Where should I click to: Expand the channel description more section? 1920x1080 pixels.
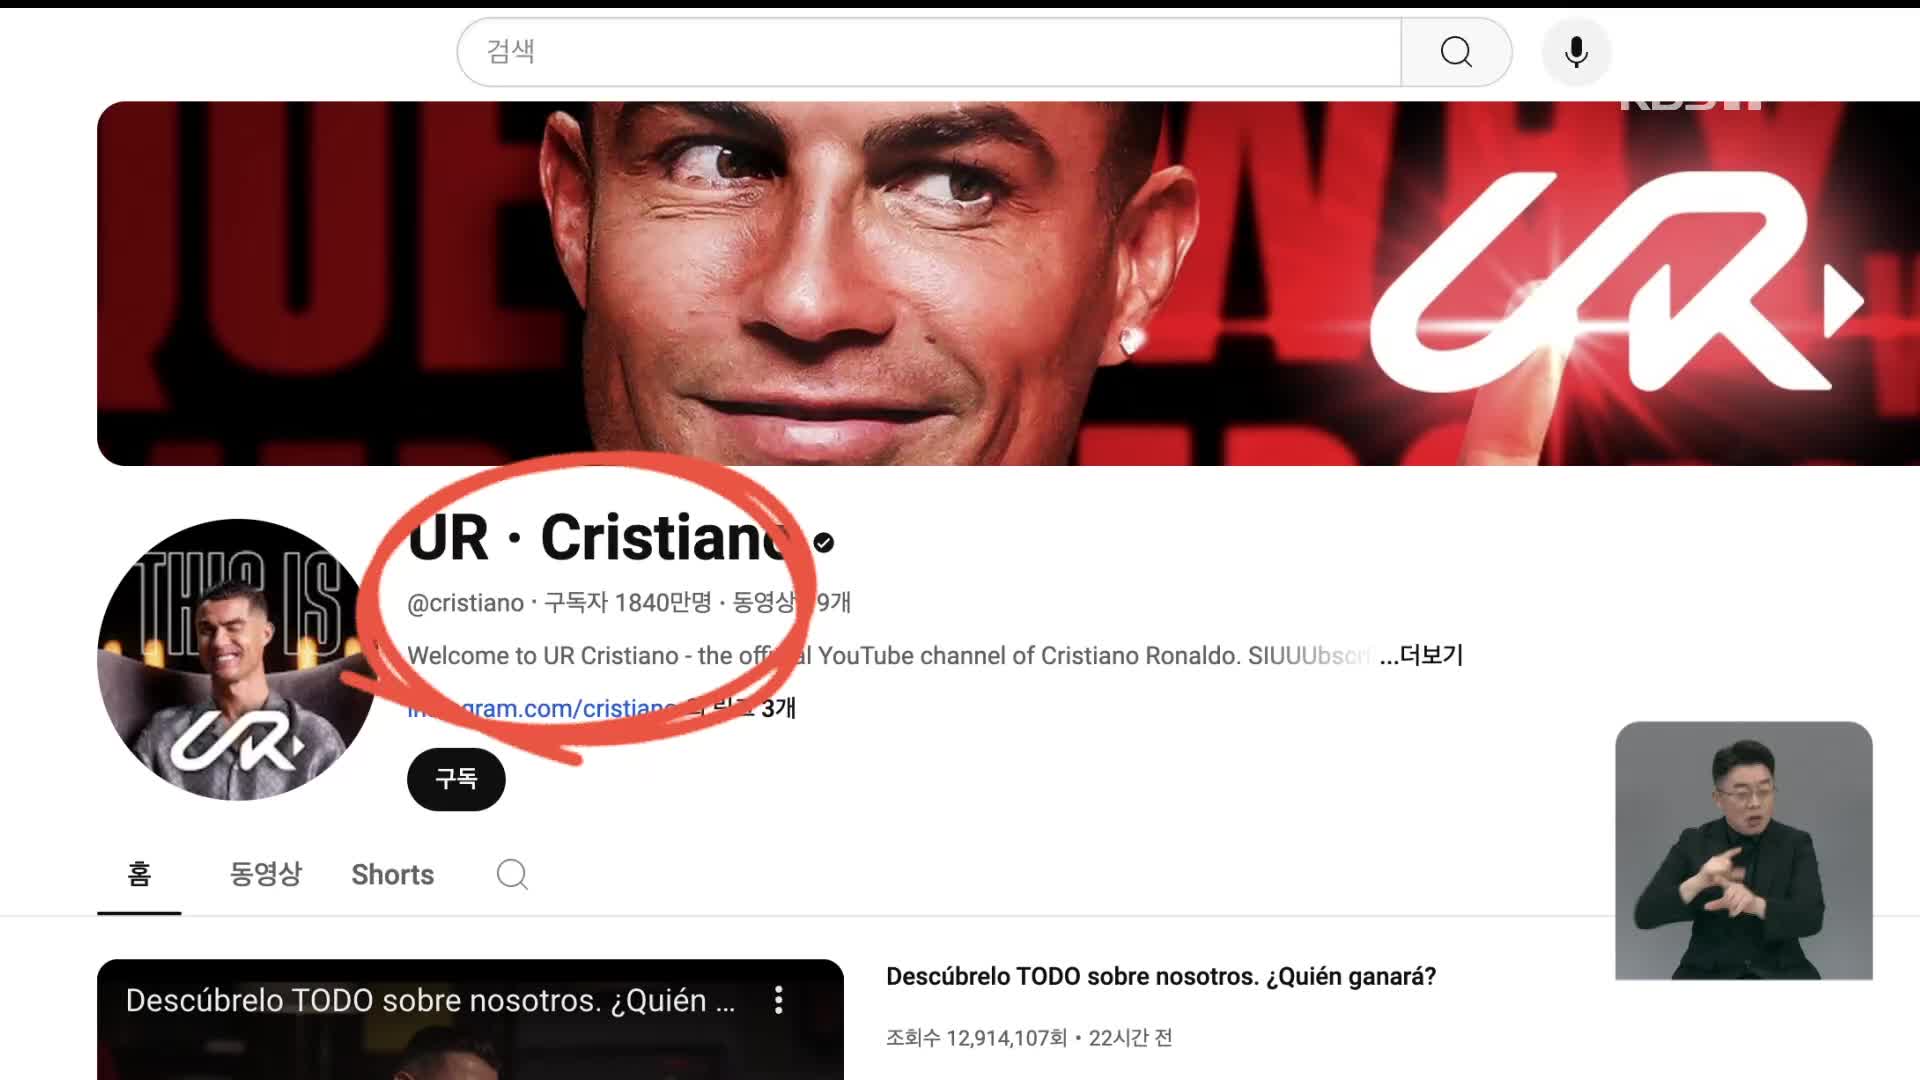point(1423,655)
